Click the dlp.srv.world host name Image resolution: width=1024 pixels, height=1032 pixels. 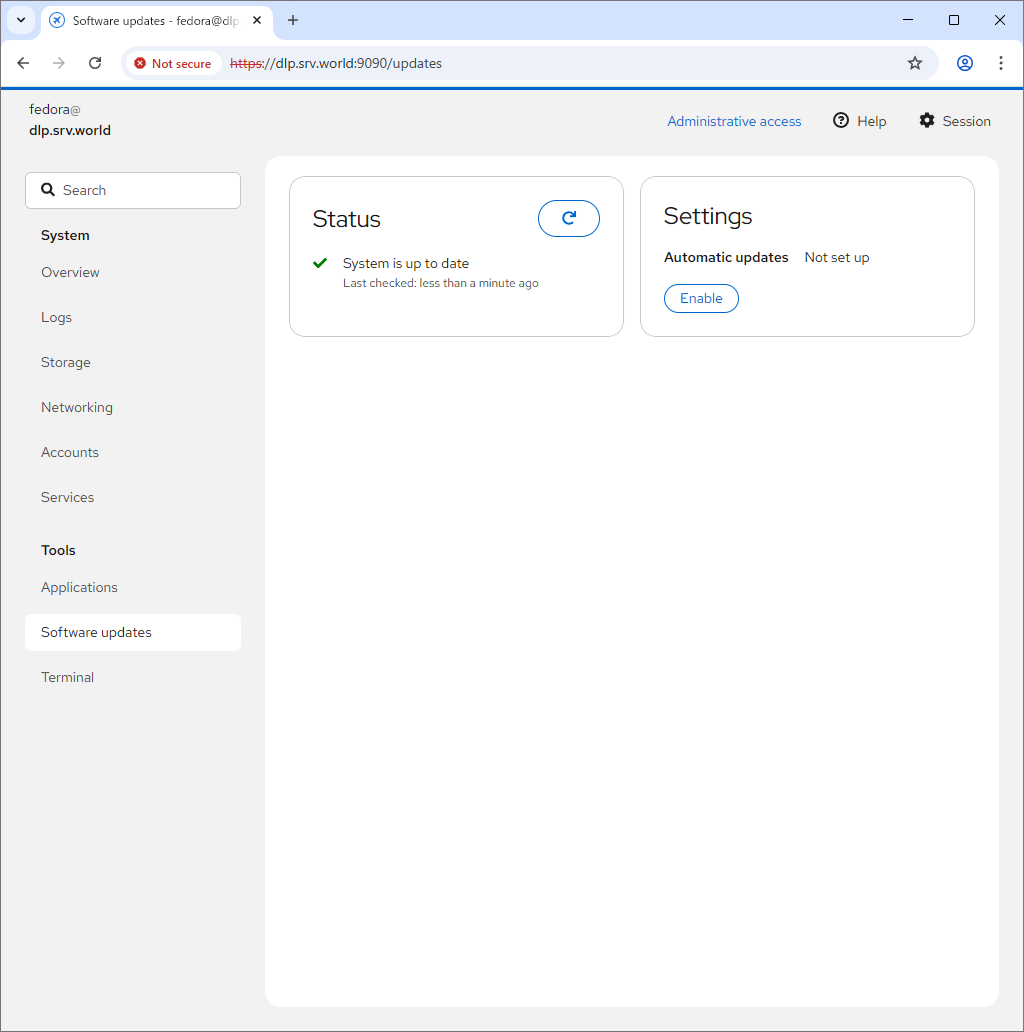pyautogui.click(x=70, y=130)
